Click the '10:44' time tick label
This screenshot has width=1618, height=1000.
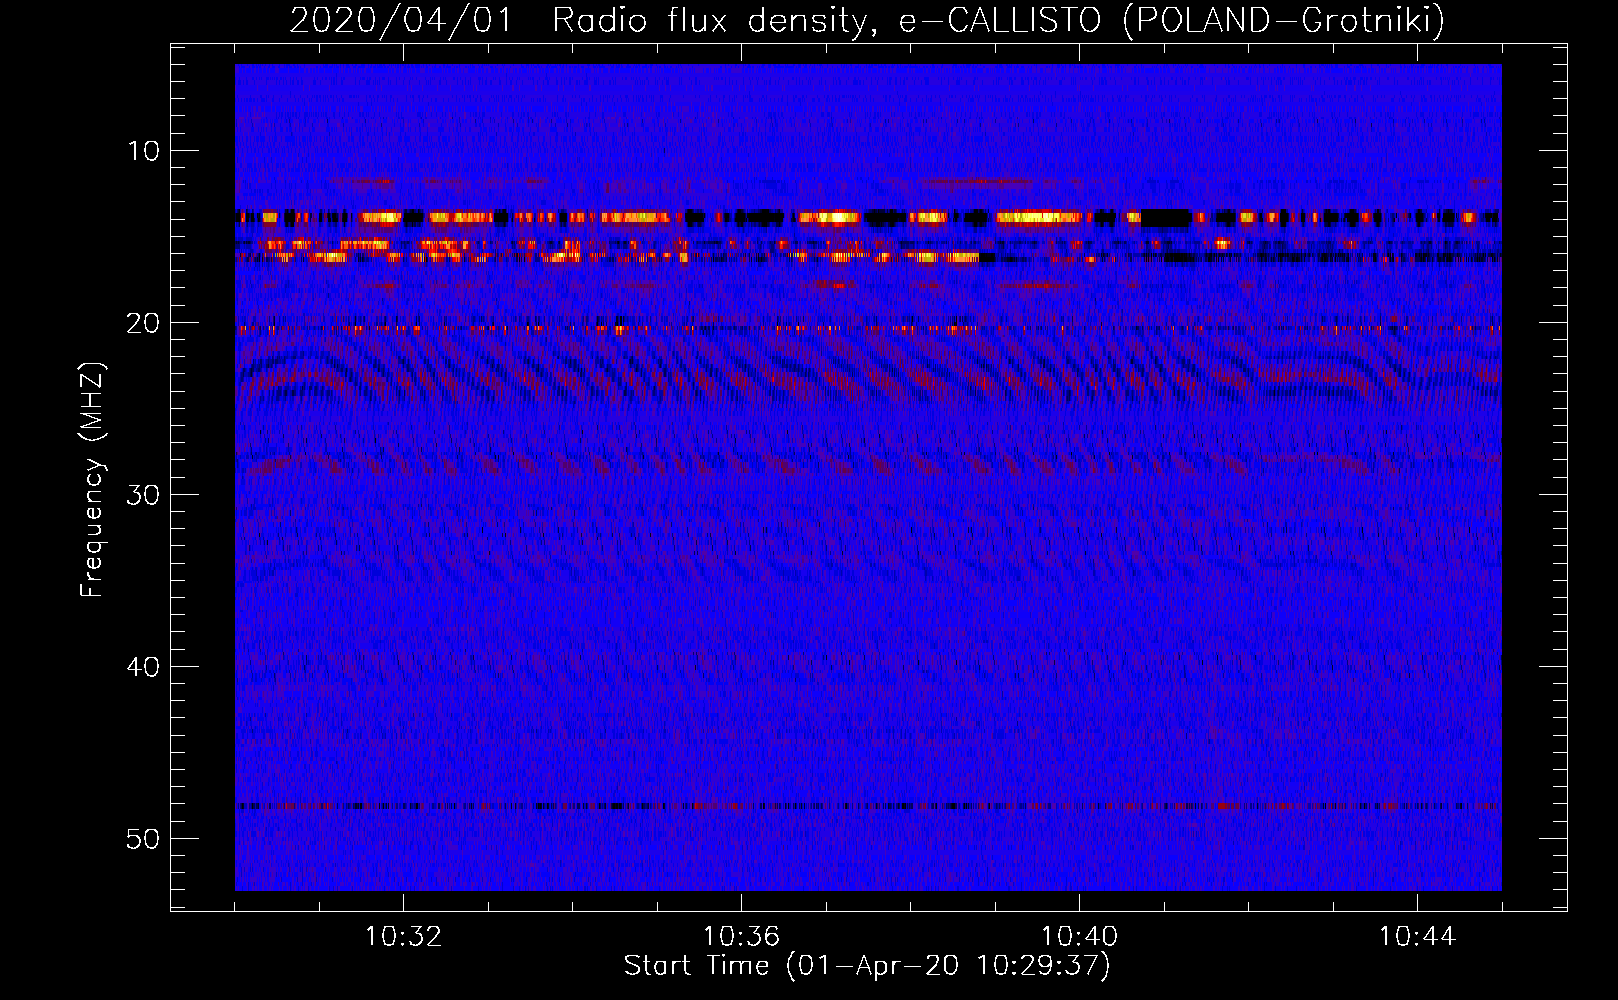1417,937
